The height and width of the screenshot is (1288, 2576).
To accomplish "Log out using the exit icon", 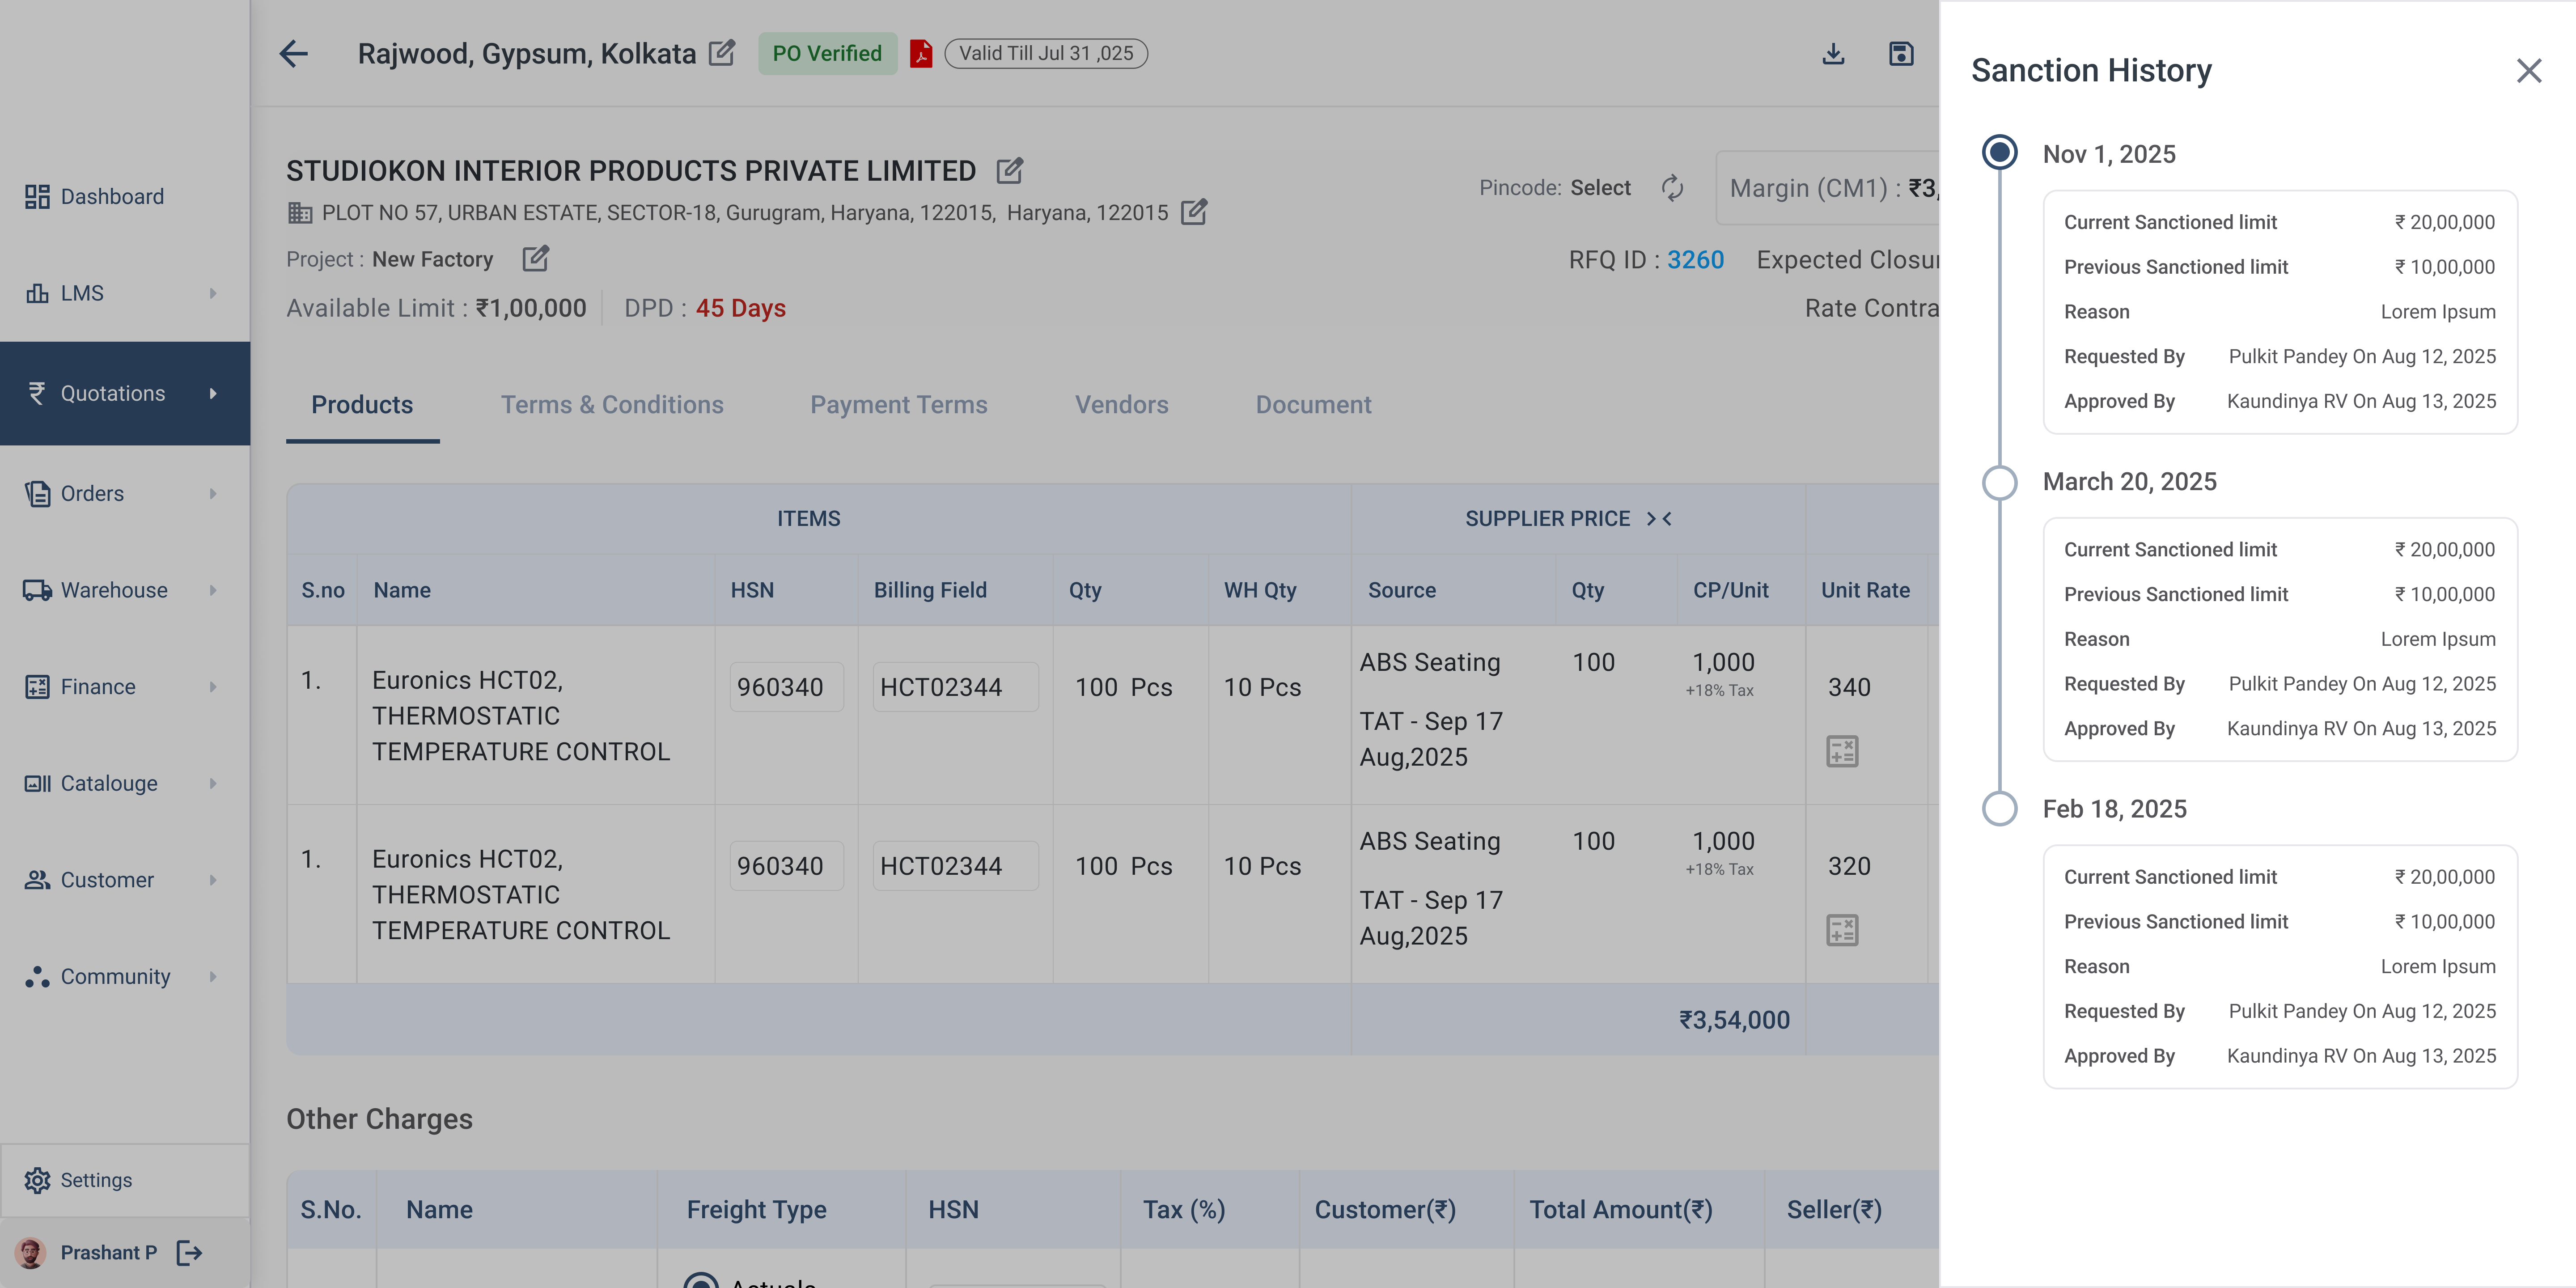I will coord(189,1252).
